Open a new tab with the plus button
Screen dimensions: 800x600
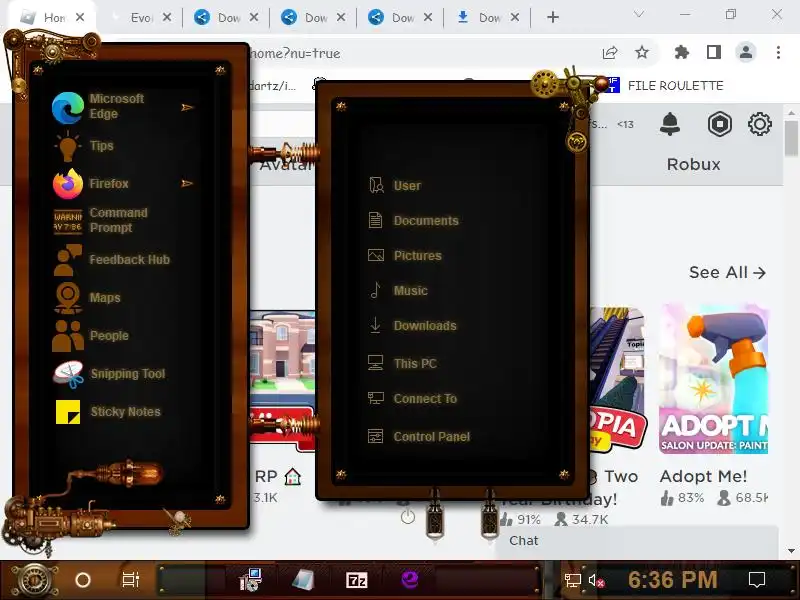click(553, 17)
